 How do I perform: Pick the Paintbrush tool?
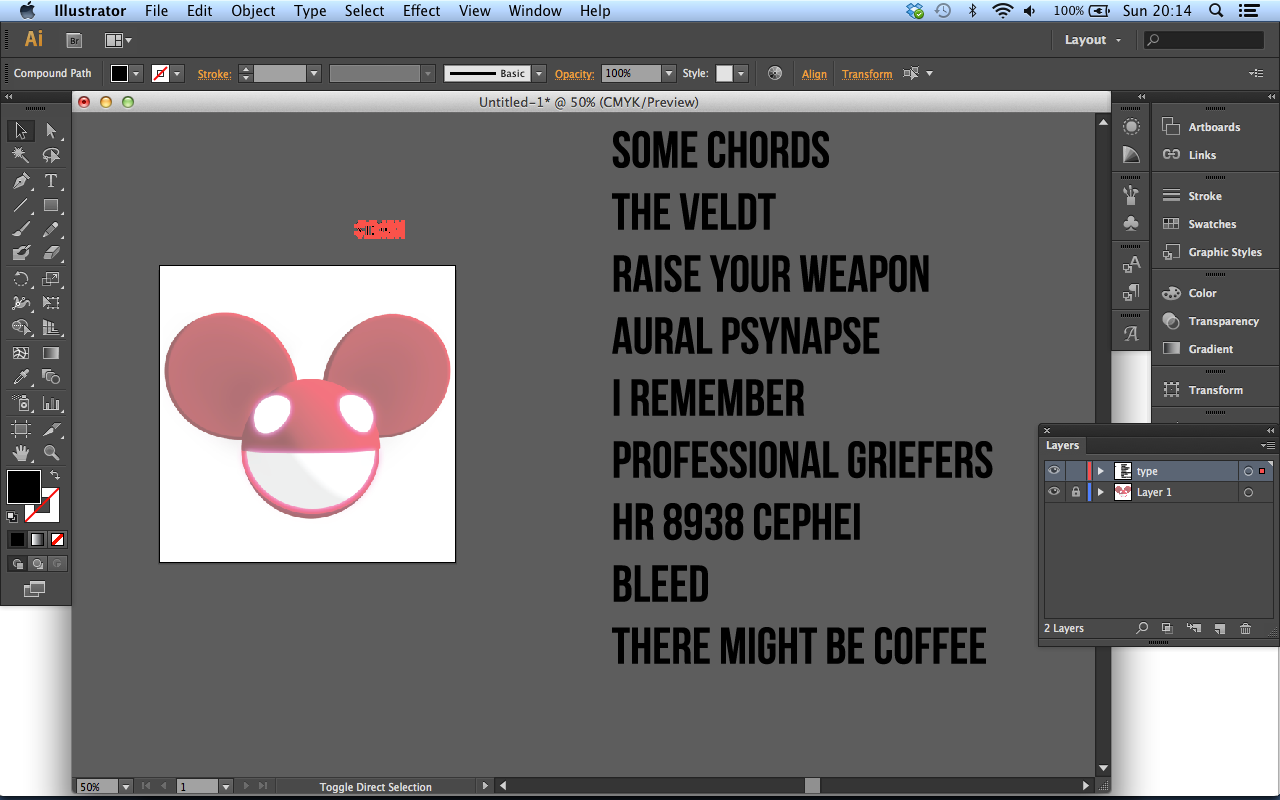(x=20, y=229)
